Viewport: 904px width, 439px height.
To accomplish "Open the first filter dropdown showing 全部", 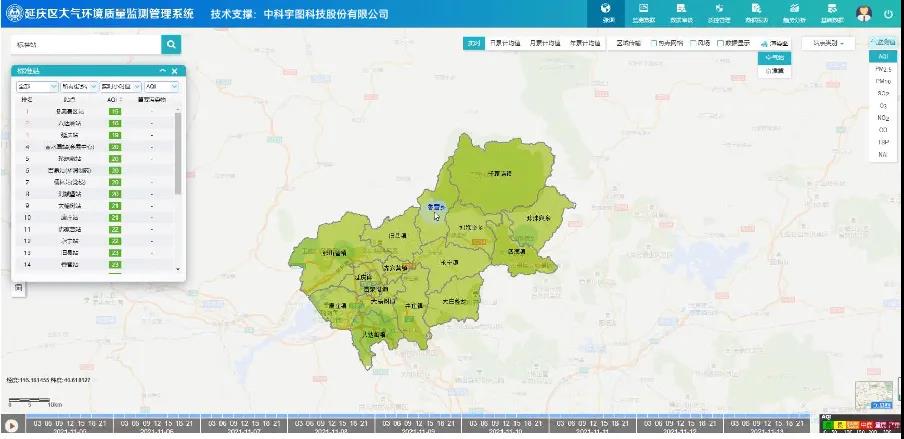I will [37, 86].
